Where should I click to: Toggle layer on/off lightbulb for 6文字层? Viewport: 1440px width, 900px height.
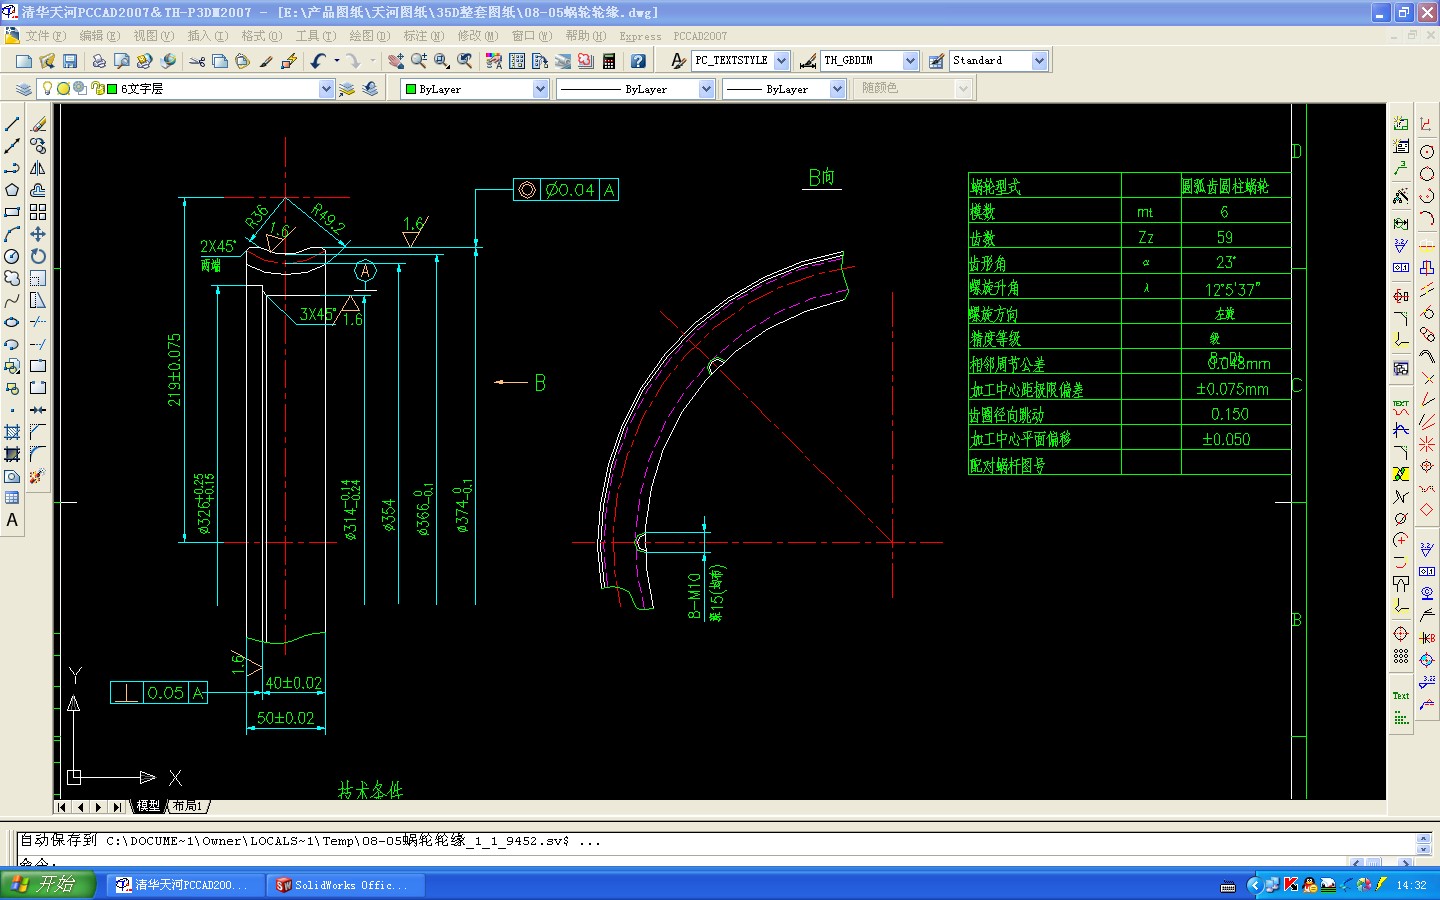pyautogui.click(x=47, y=88)
